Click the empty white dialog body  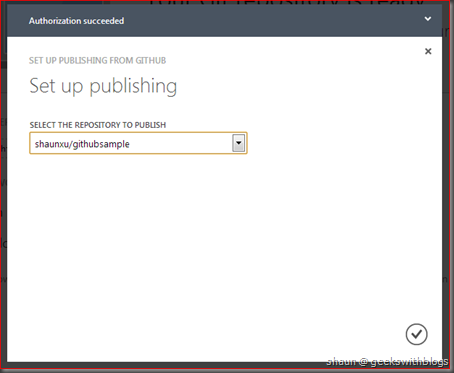tap(224, 240)
